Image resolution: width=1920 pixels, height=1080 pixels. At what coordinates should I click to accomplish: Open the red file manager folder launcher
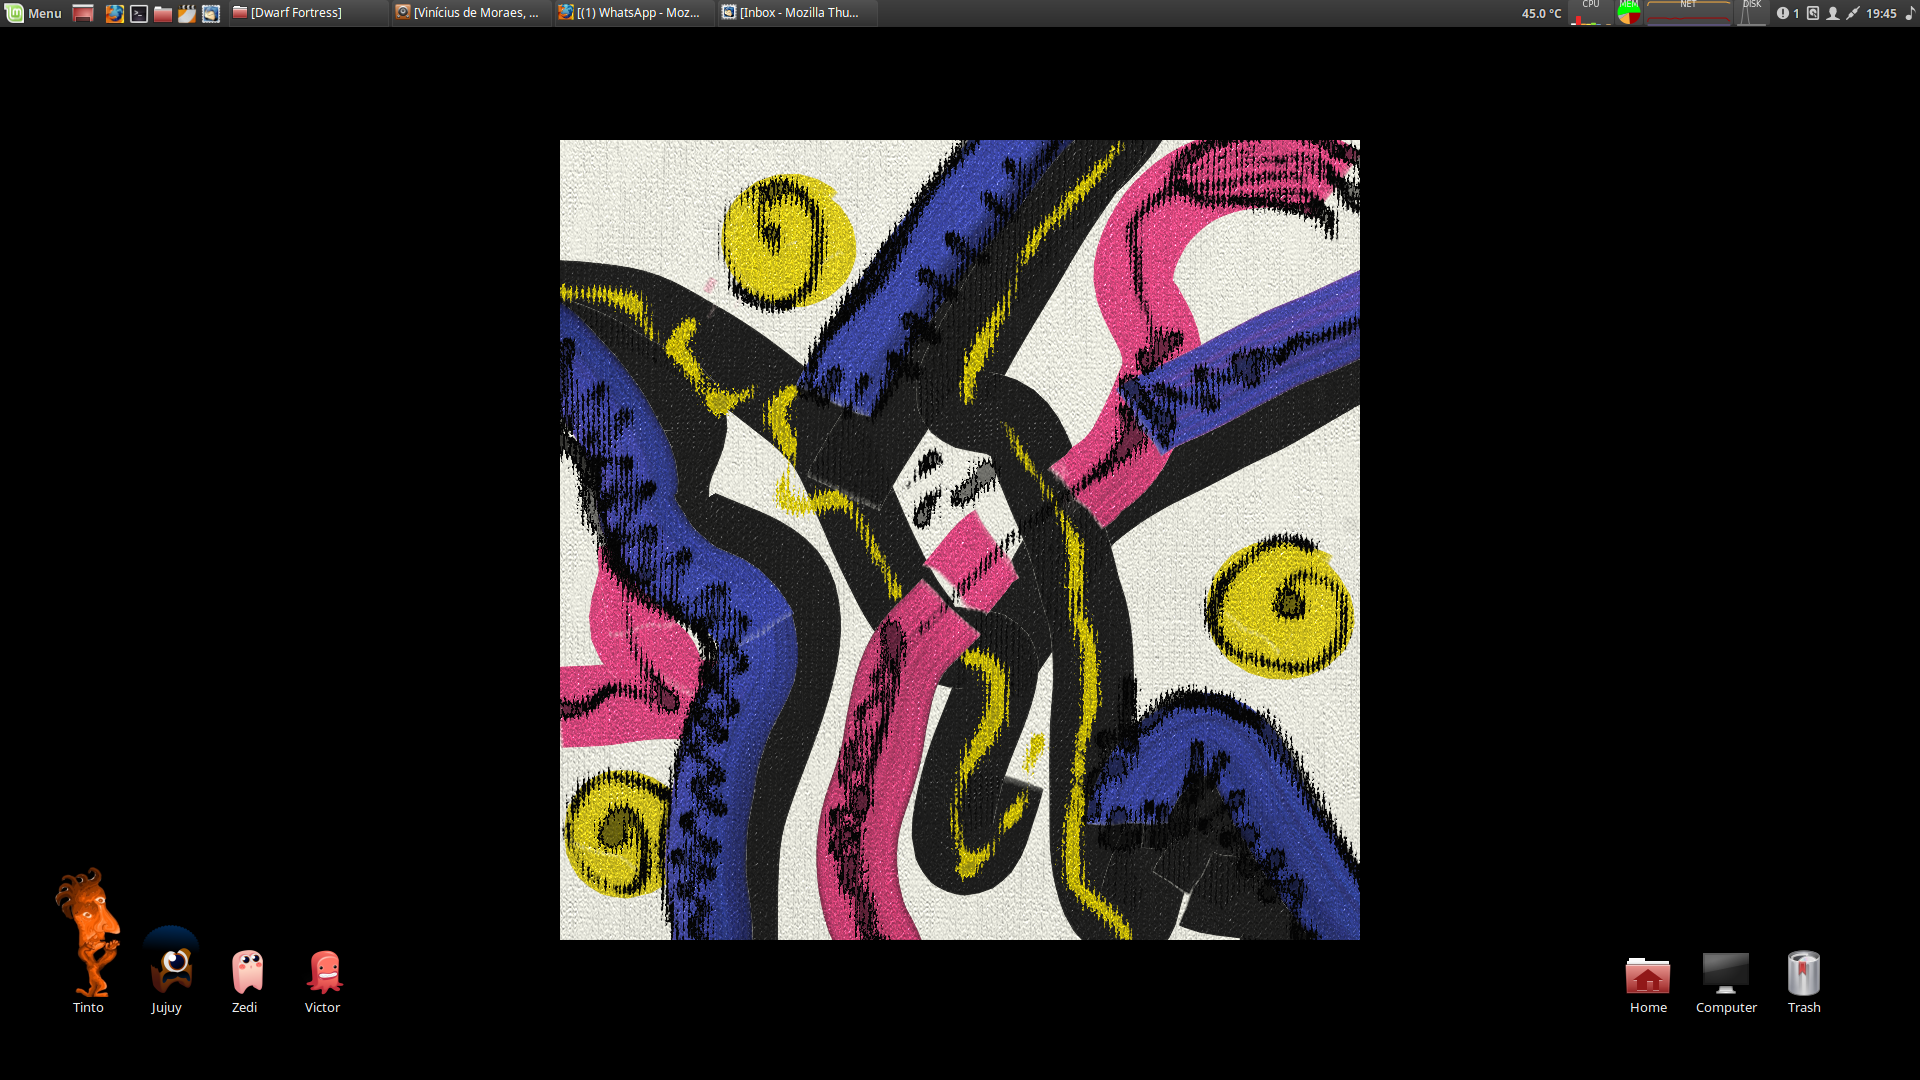(x=163, y=13)
